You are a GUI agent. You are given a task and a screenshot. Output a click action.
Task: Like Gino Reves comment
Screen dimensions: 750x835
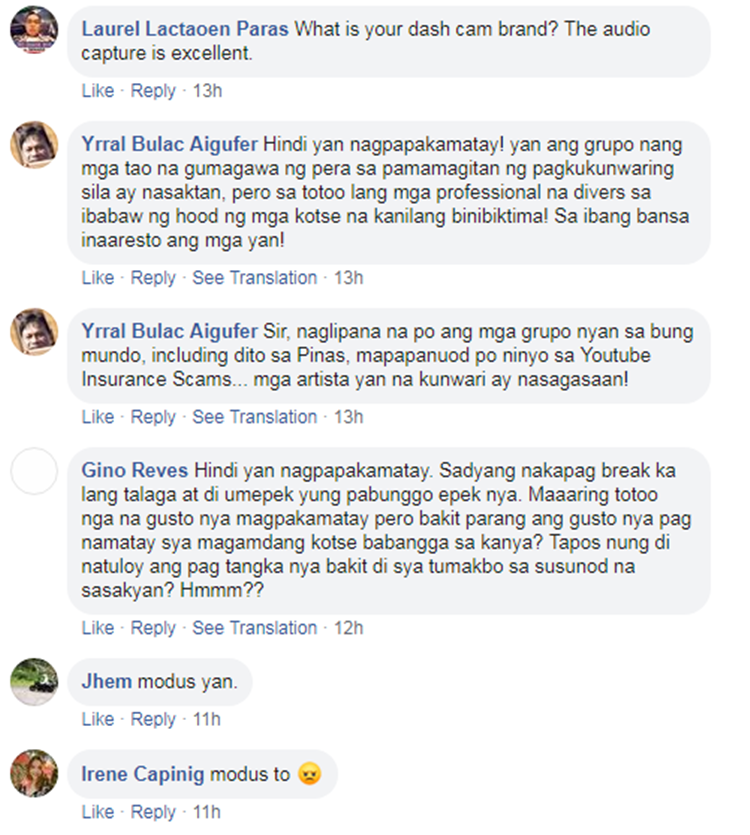tap(97, 628)
